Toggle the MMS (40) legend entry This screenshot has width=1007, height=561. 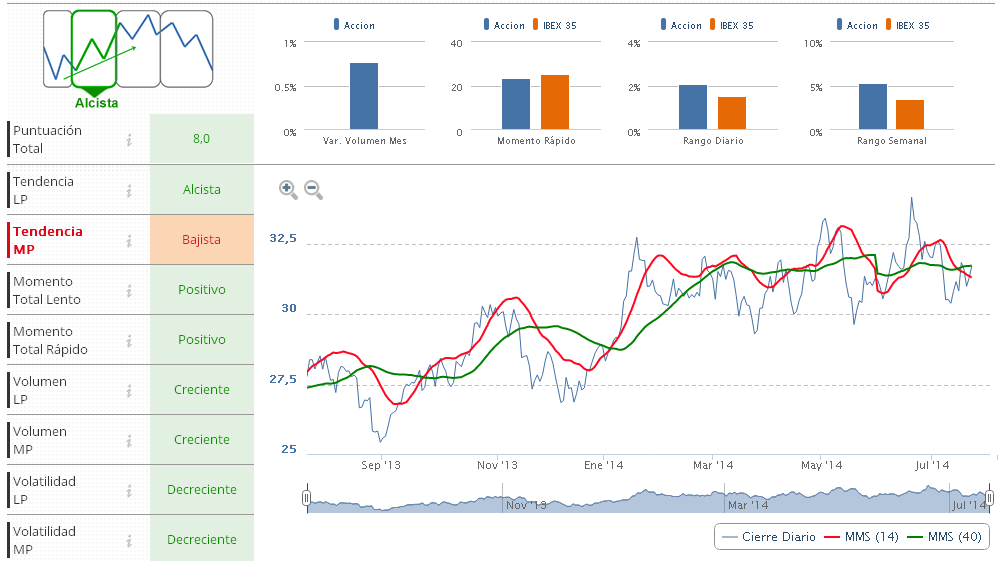(943, 537)
